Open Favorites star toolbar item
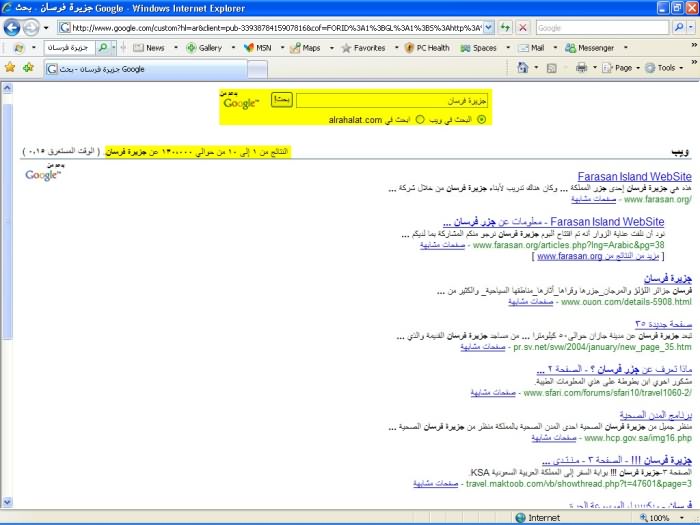This screenshot has height=525, width=700. point(363,48)
